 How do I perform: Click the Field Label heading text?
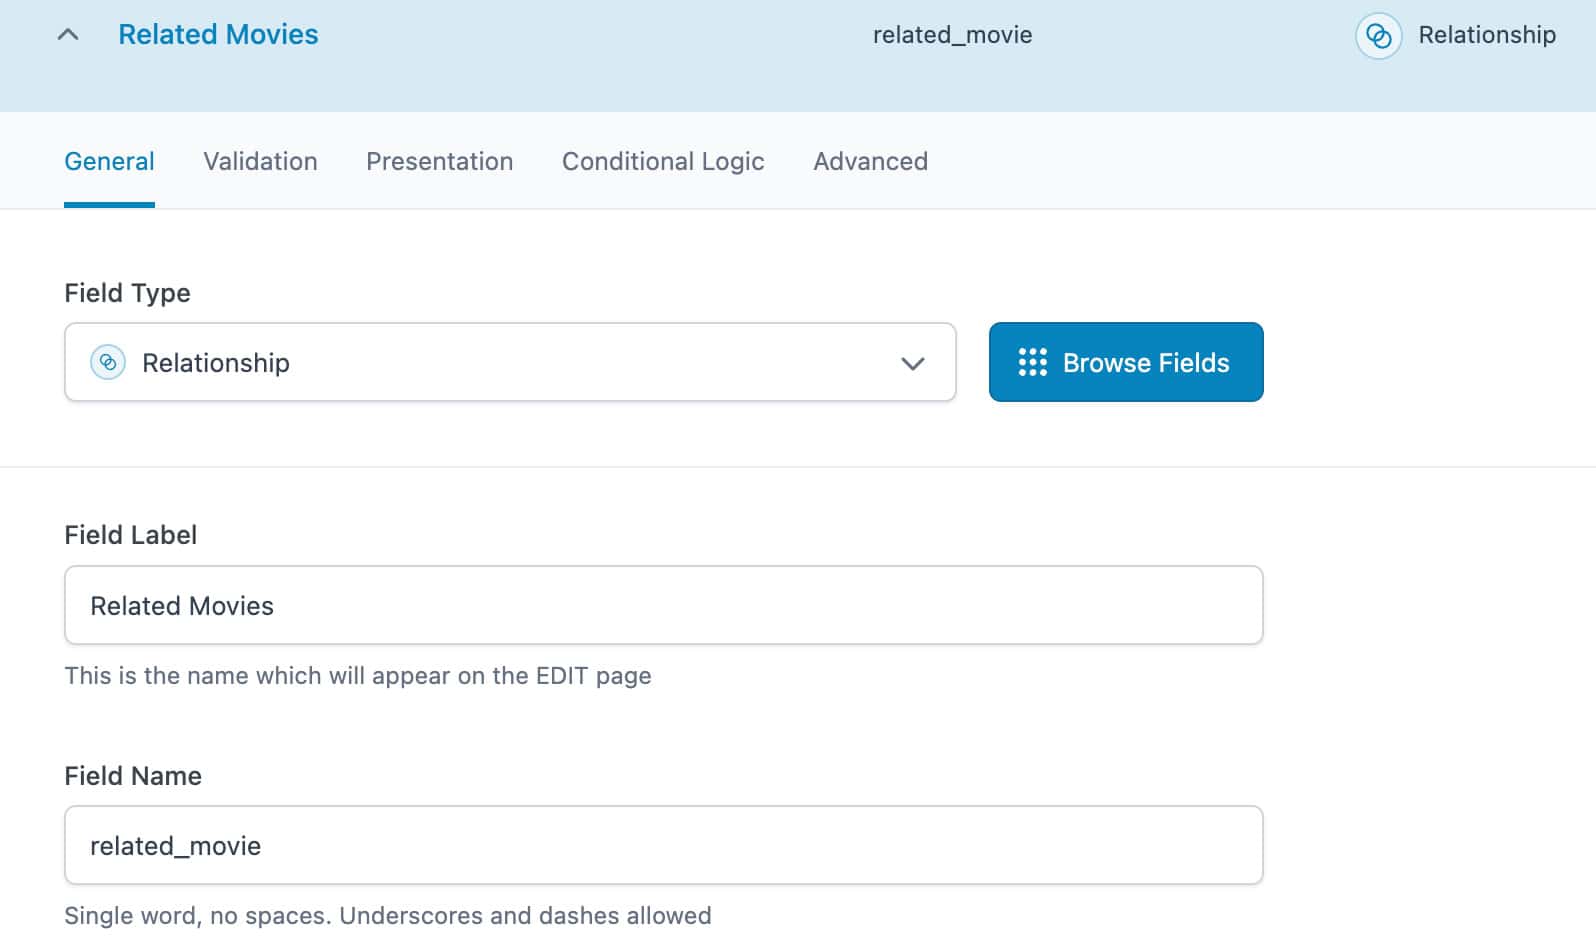(130, 535)
